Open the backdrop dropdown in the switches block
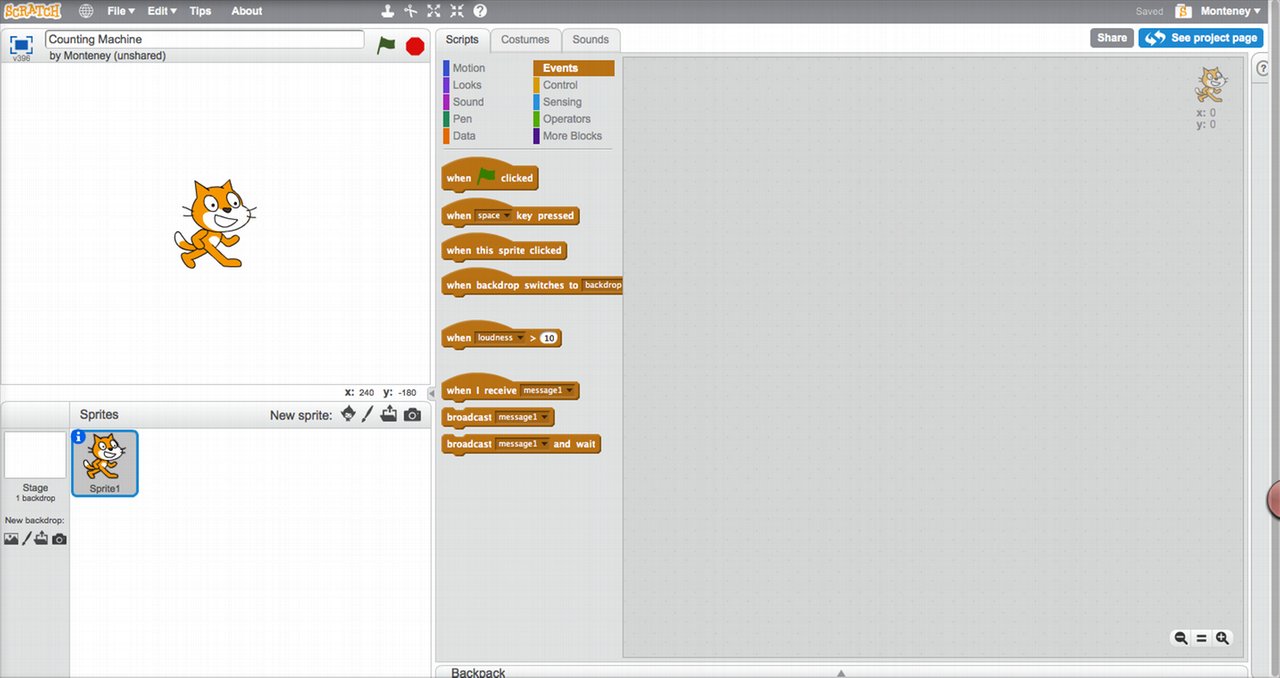The width and height of the screenshot is (1280, 678). (x=603, y=284)
